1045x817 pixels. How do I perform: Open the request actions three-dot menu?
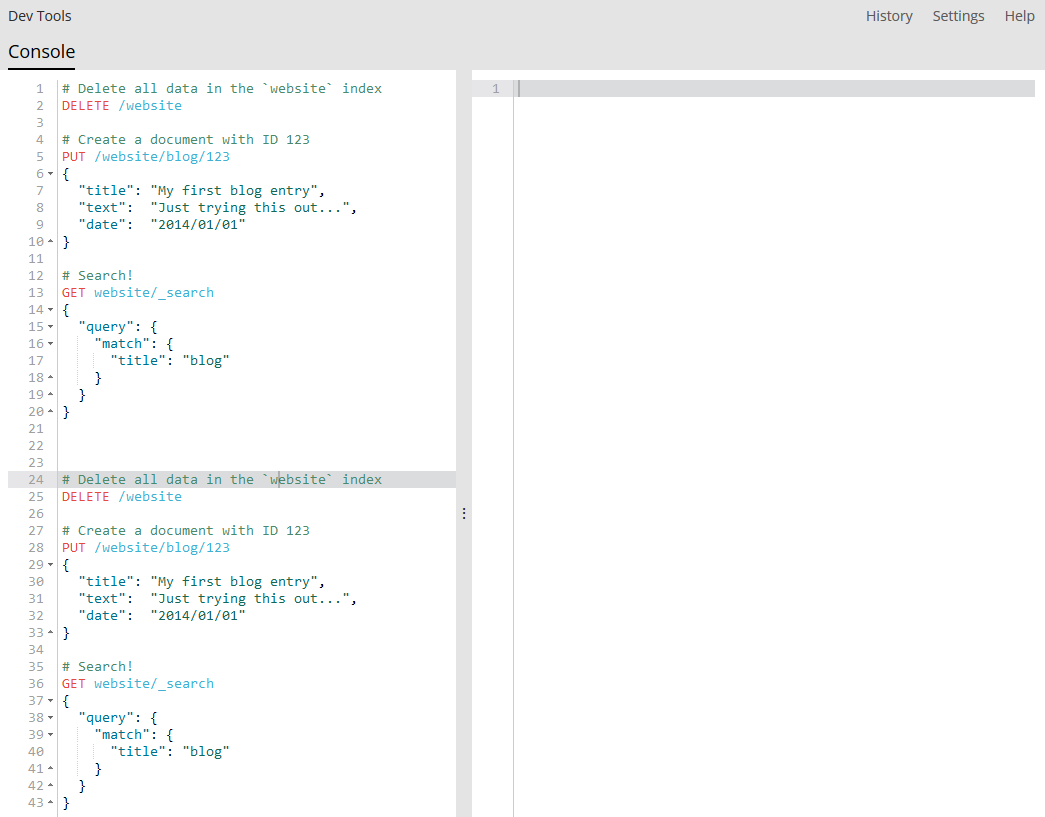[x=463, y=512]
